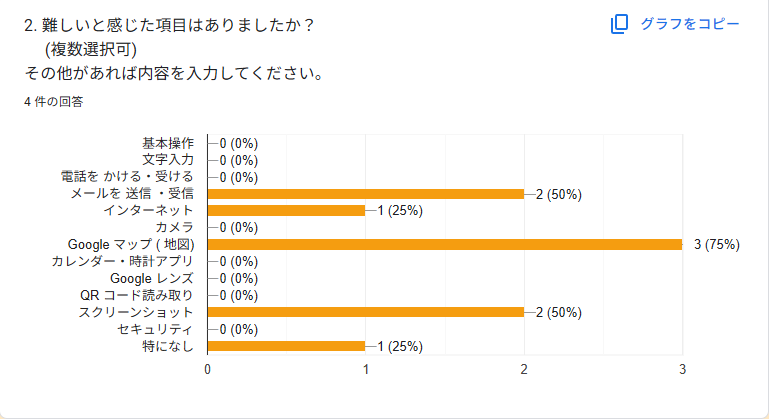Click the 基本操作 axis label
This screenshot has height=419, width=769.
[168, 143]
